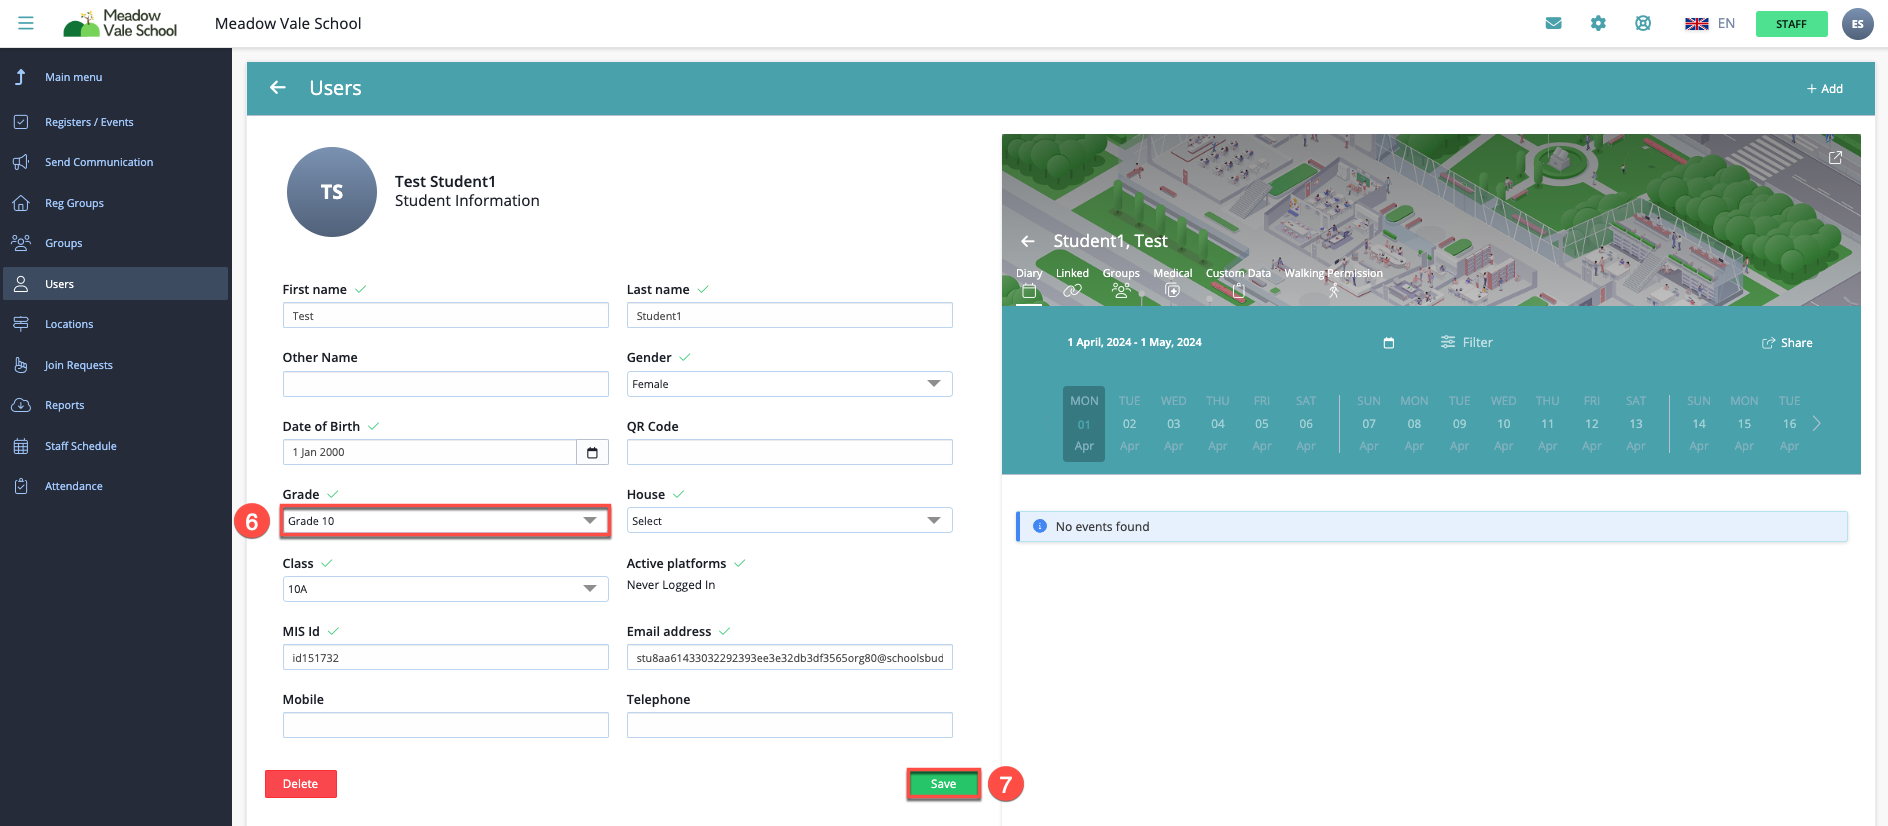The width and height of the screenshot is (1888, 826).
Task: Open the Date of Birth calendar picker
Action: click(592, 453)
